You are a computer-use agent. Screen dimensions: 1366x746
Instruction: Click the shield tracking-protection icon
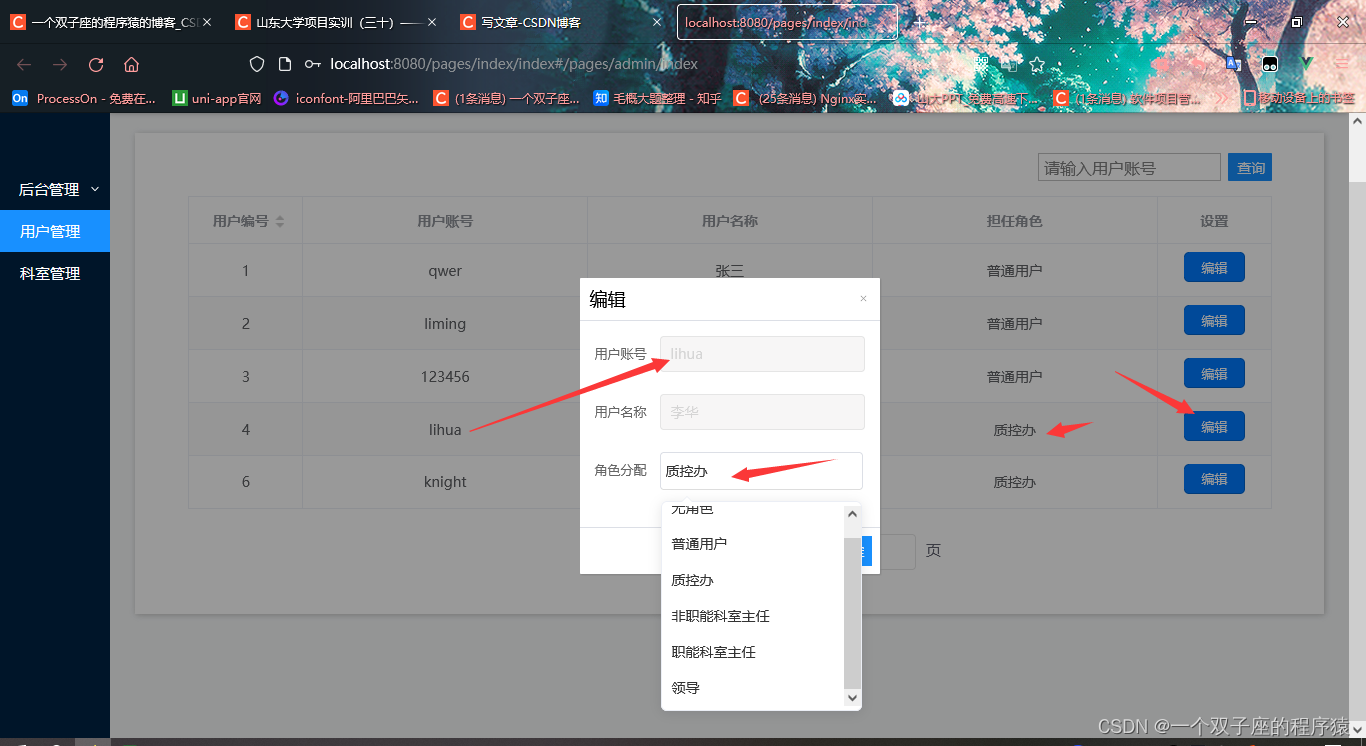(257, 64)
